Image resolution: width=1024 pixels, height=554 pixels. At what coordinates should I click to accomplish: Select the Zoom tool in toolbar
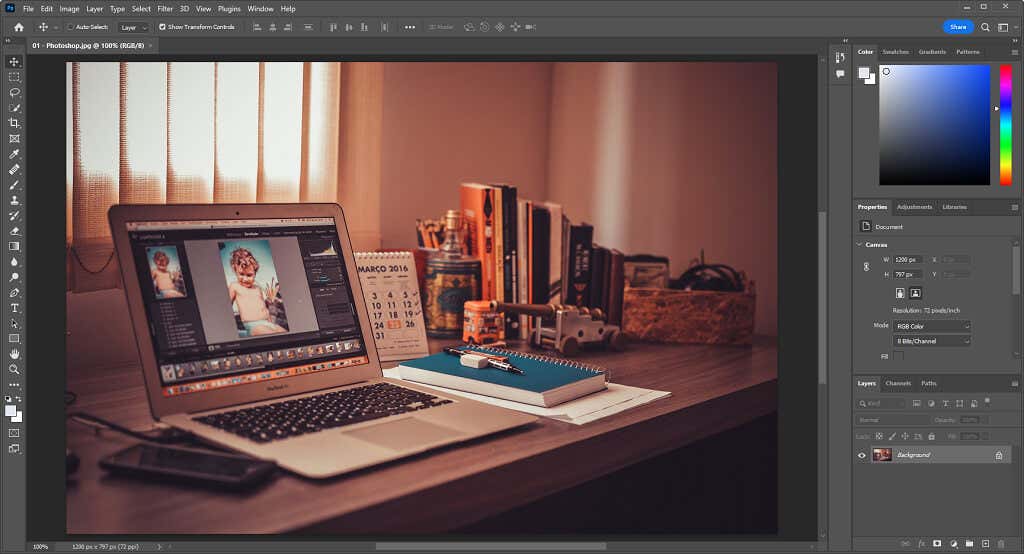[14, 369]
